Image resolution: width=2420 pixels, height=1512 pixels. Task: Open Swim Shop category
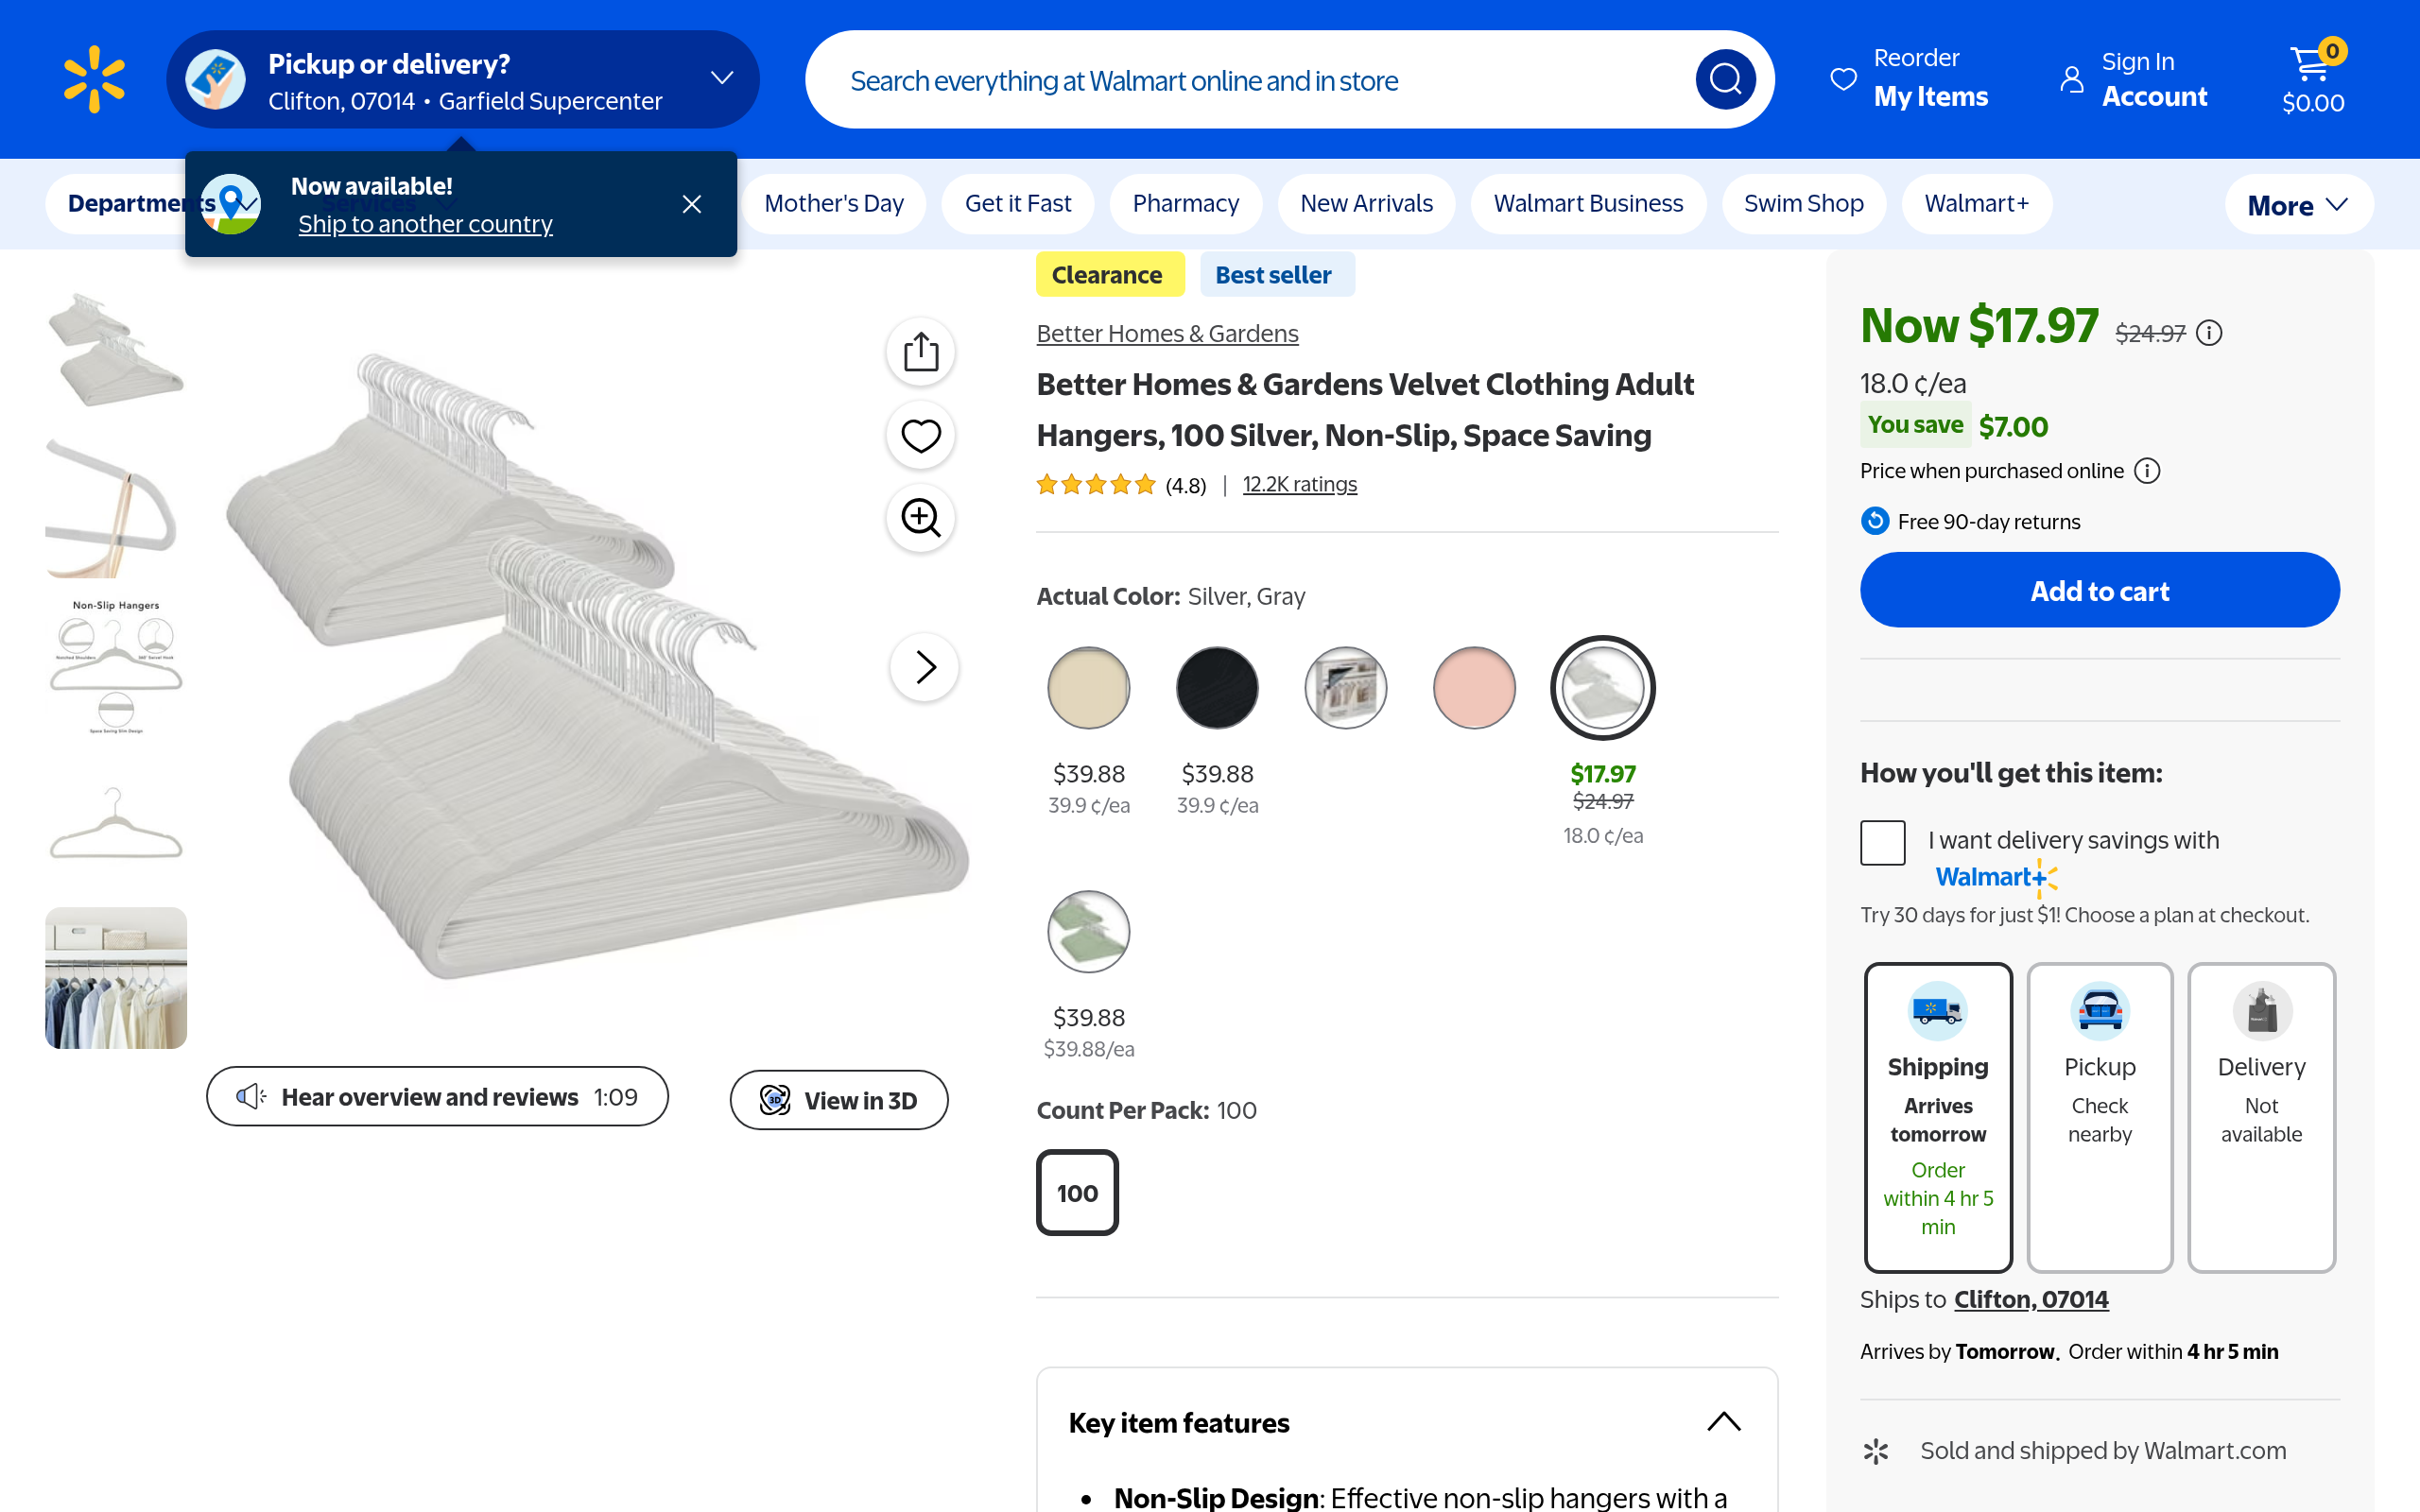(1804, 204)
